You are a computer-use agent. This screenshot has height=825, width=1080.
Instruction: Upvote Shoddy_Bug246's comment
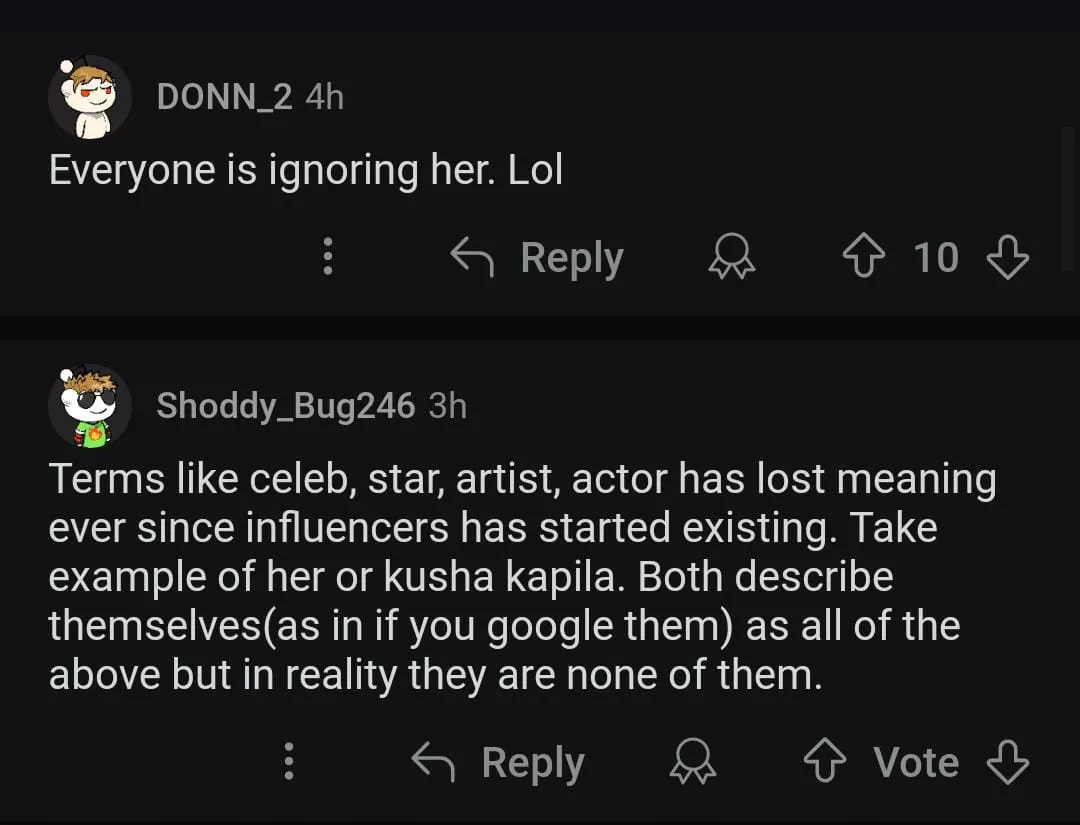point(825,763)
